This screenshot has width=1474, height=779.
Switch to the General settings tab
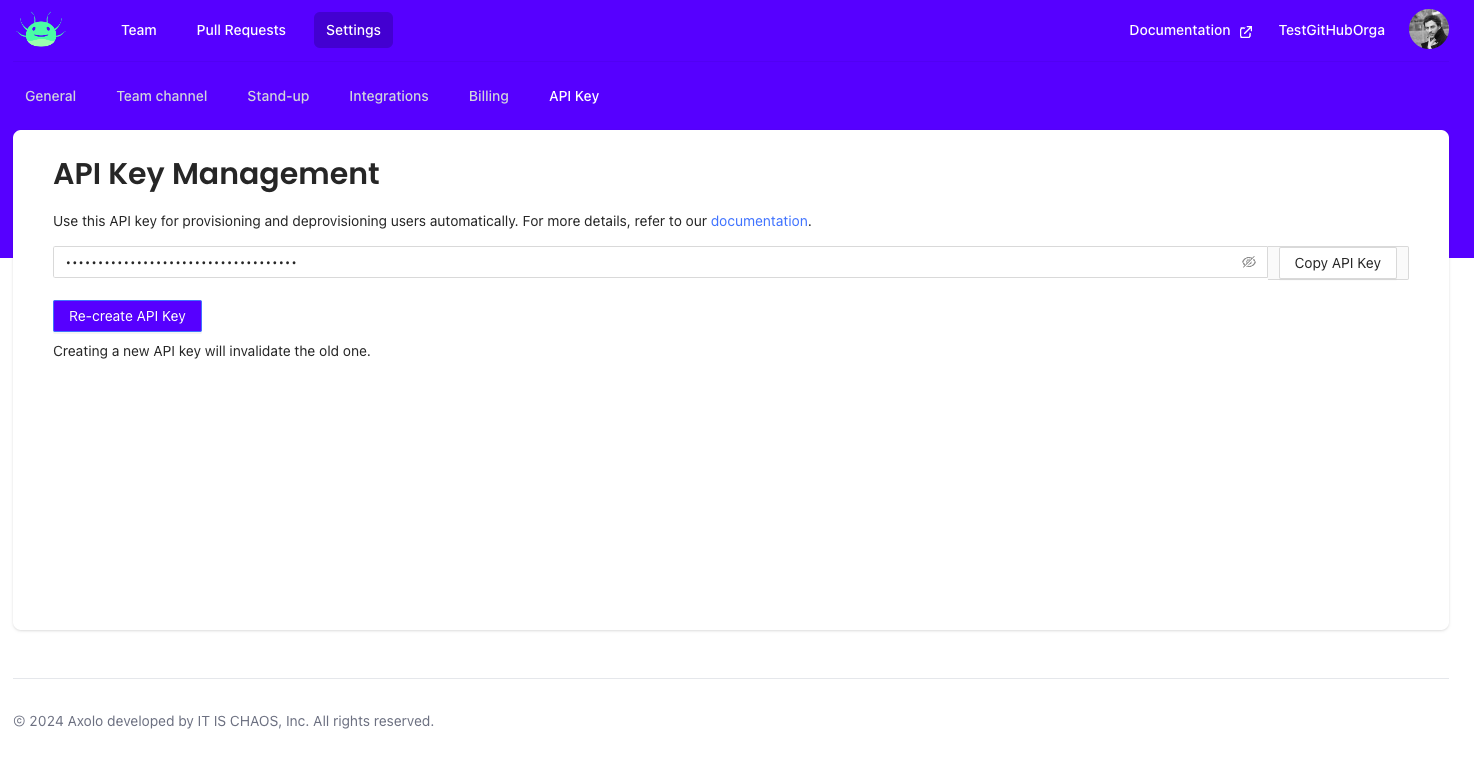(x=51, y=96)
